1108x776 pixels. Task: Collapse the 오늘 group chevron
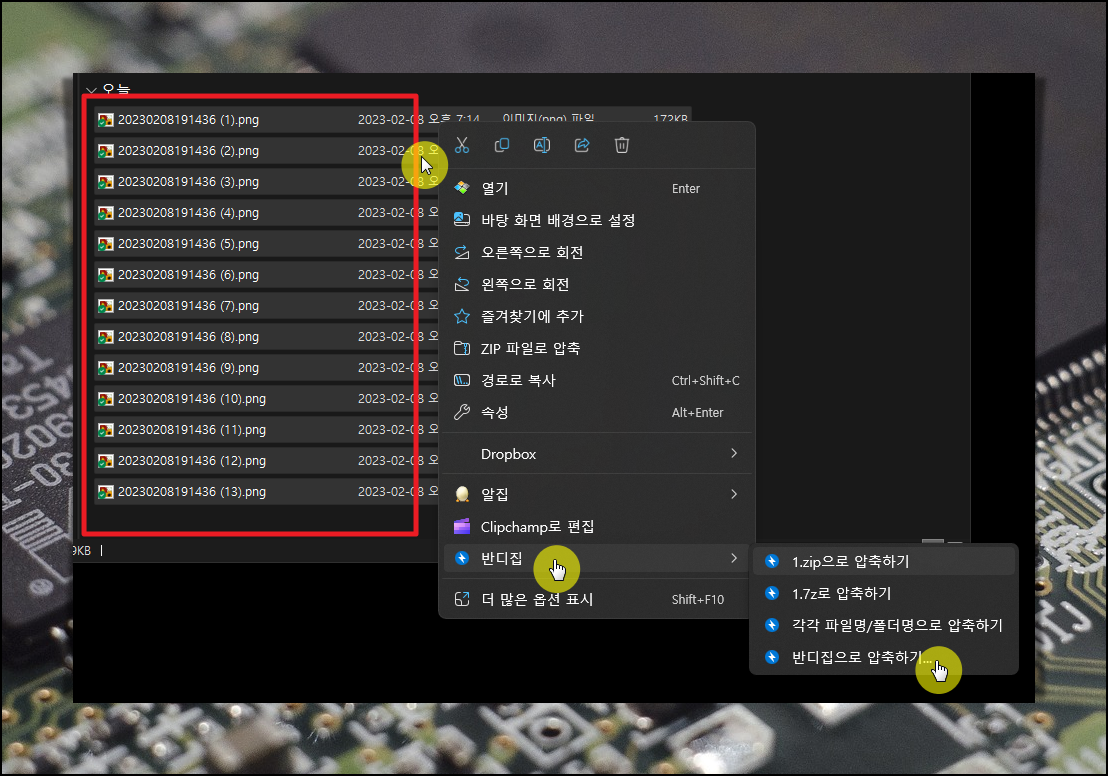pyautogui.click(x=91, y=90)
